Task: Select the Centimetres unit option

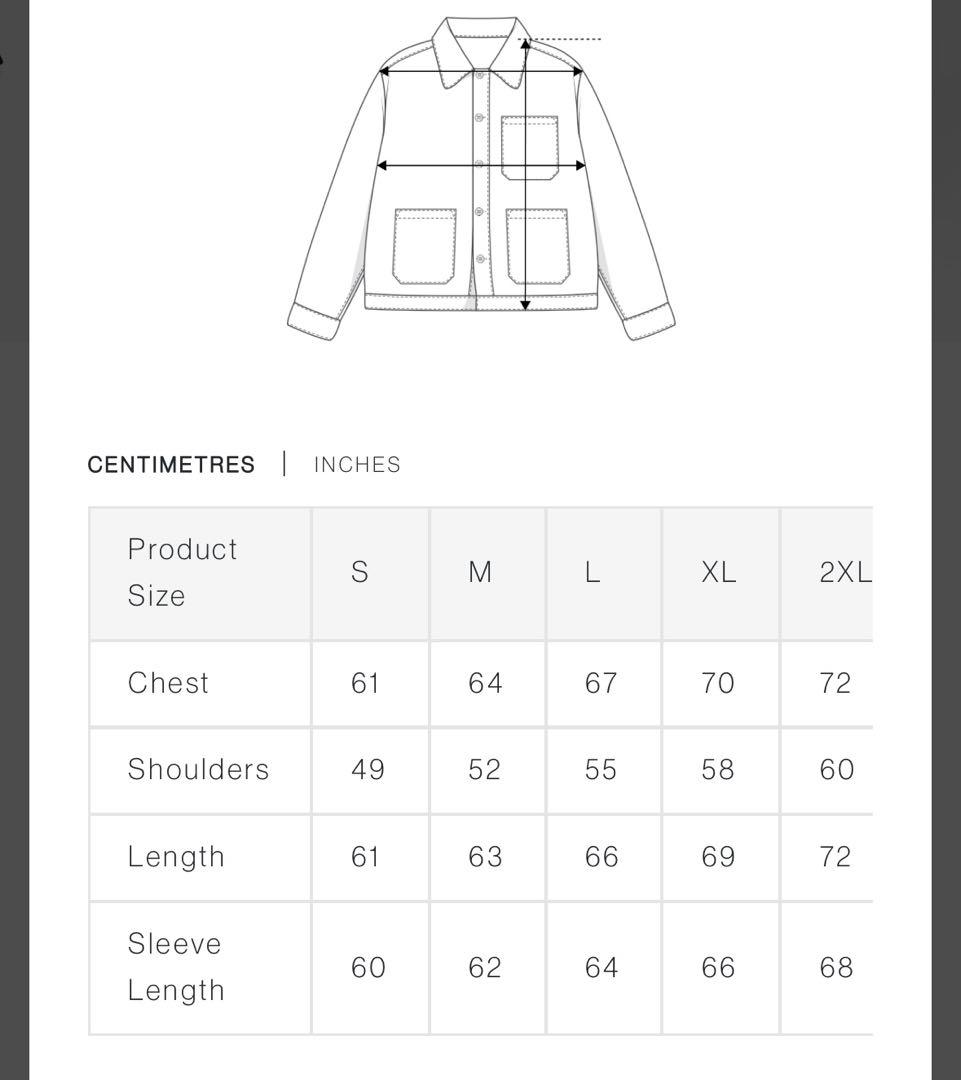Action: 171,465
